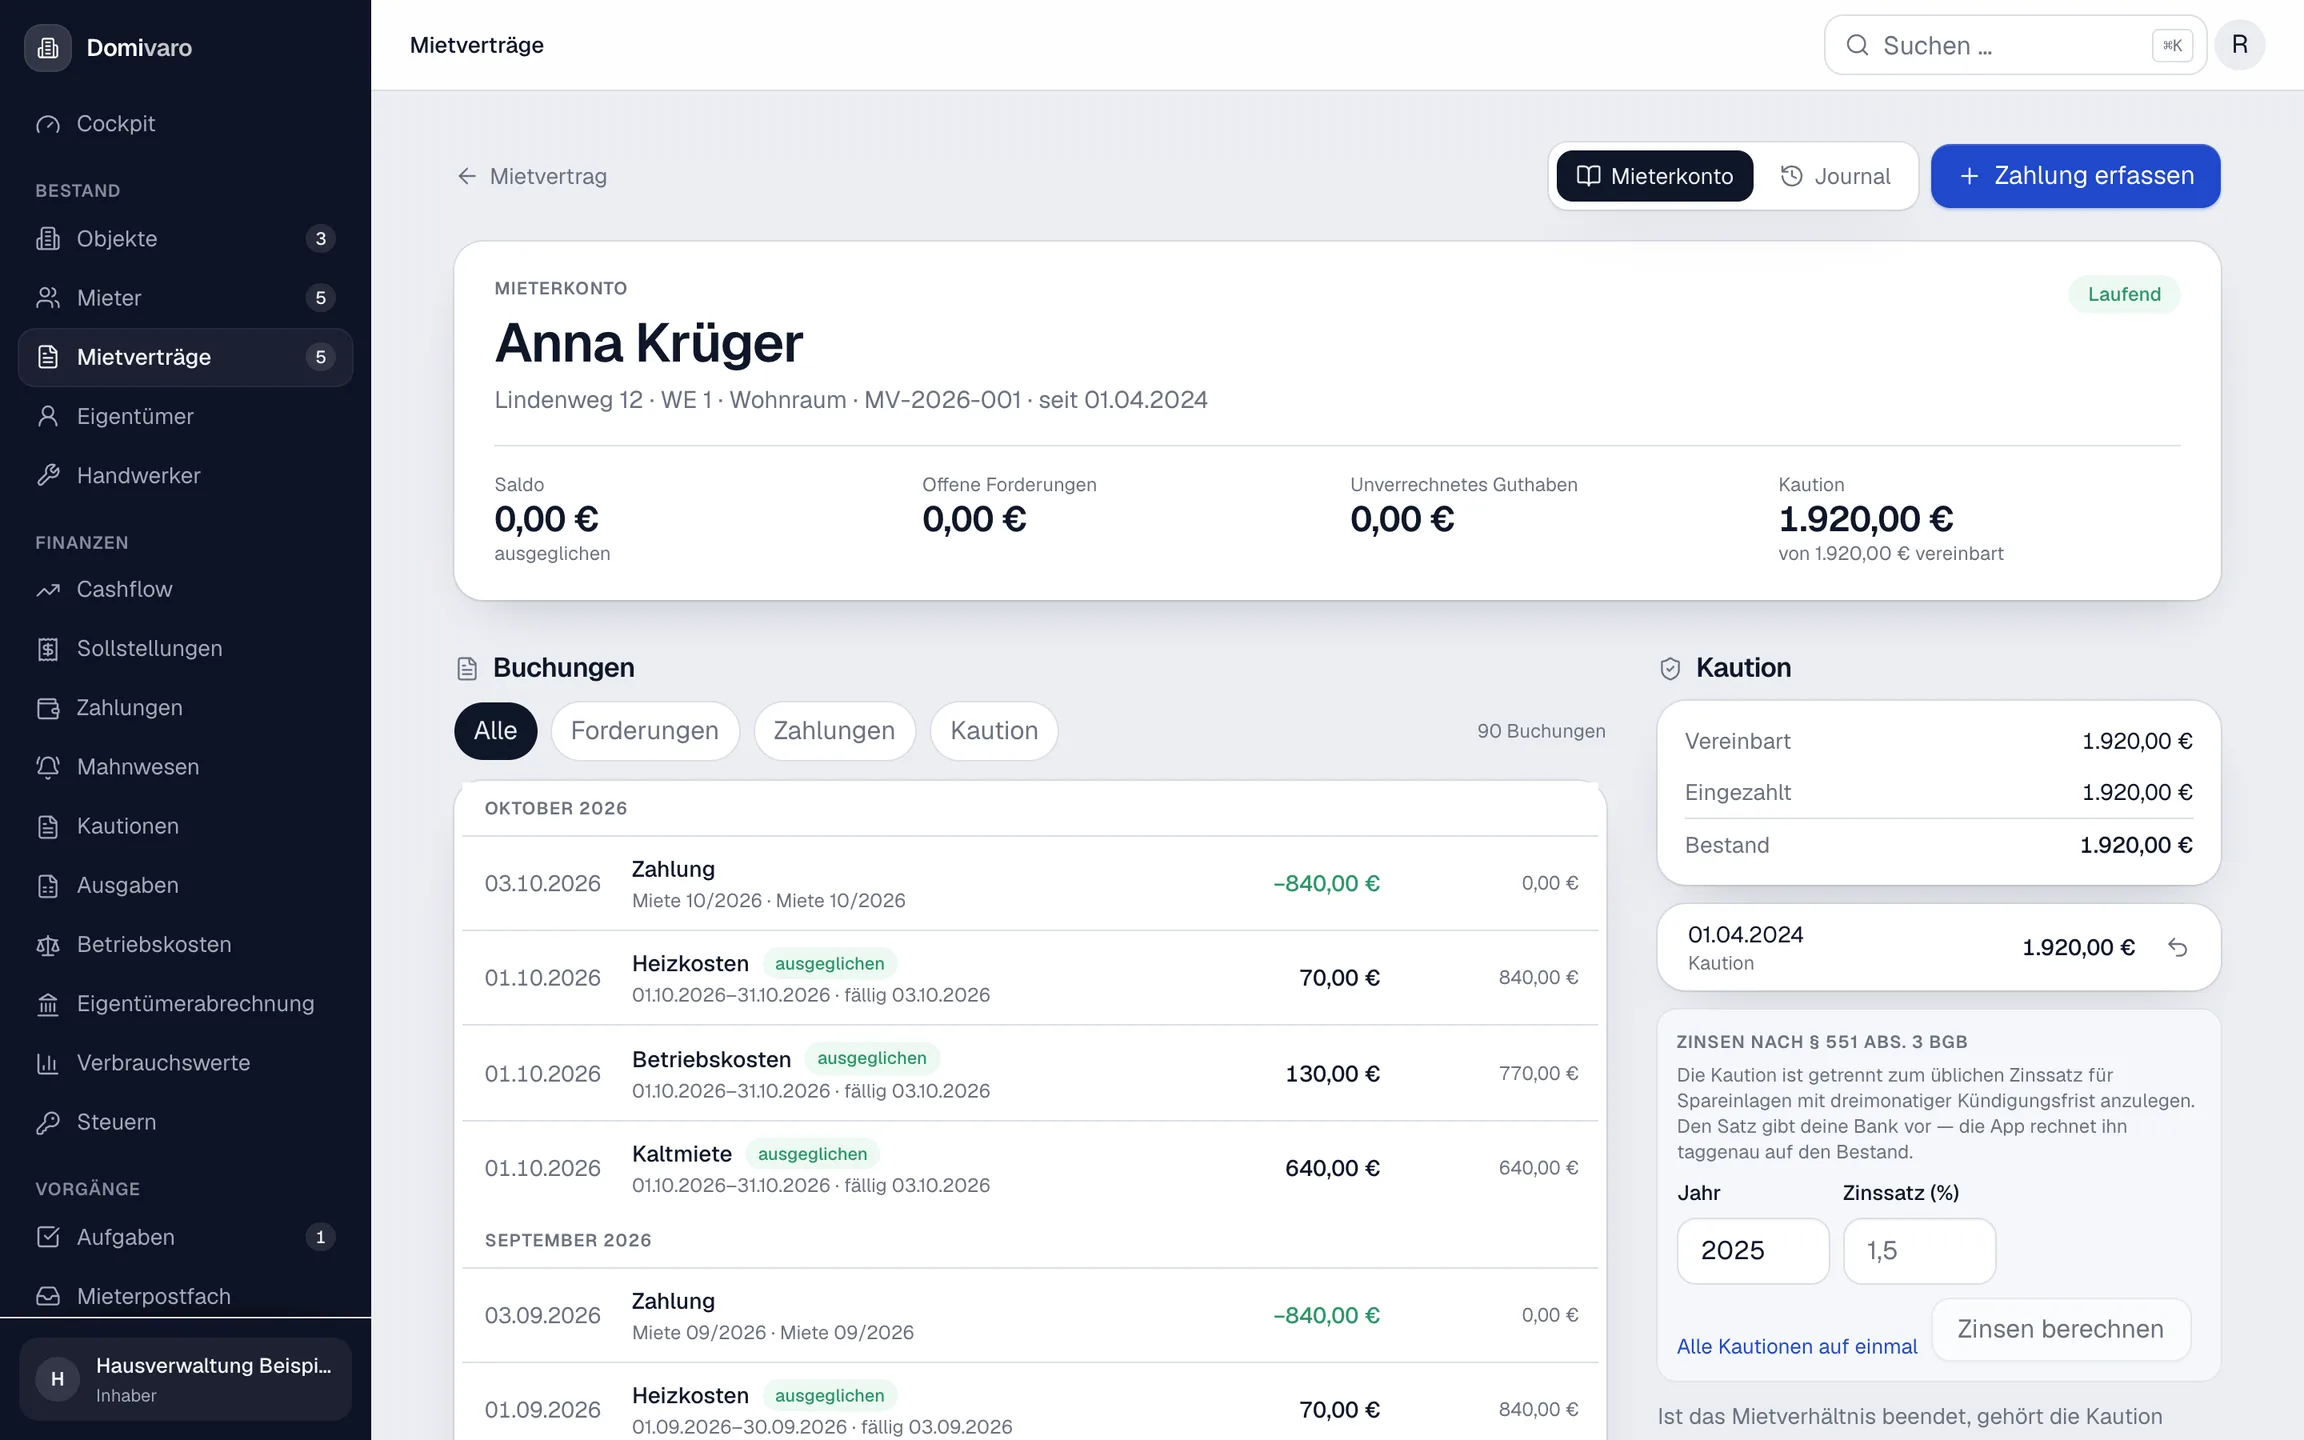Screen dimensions: 2304x1440
Task: Open Heizkosten entry dated 01.10.2026
Action: click(1030, 978)
